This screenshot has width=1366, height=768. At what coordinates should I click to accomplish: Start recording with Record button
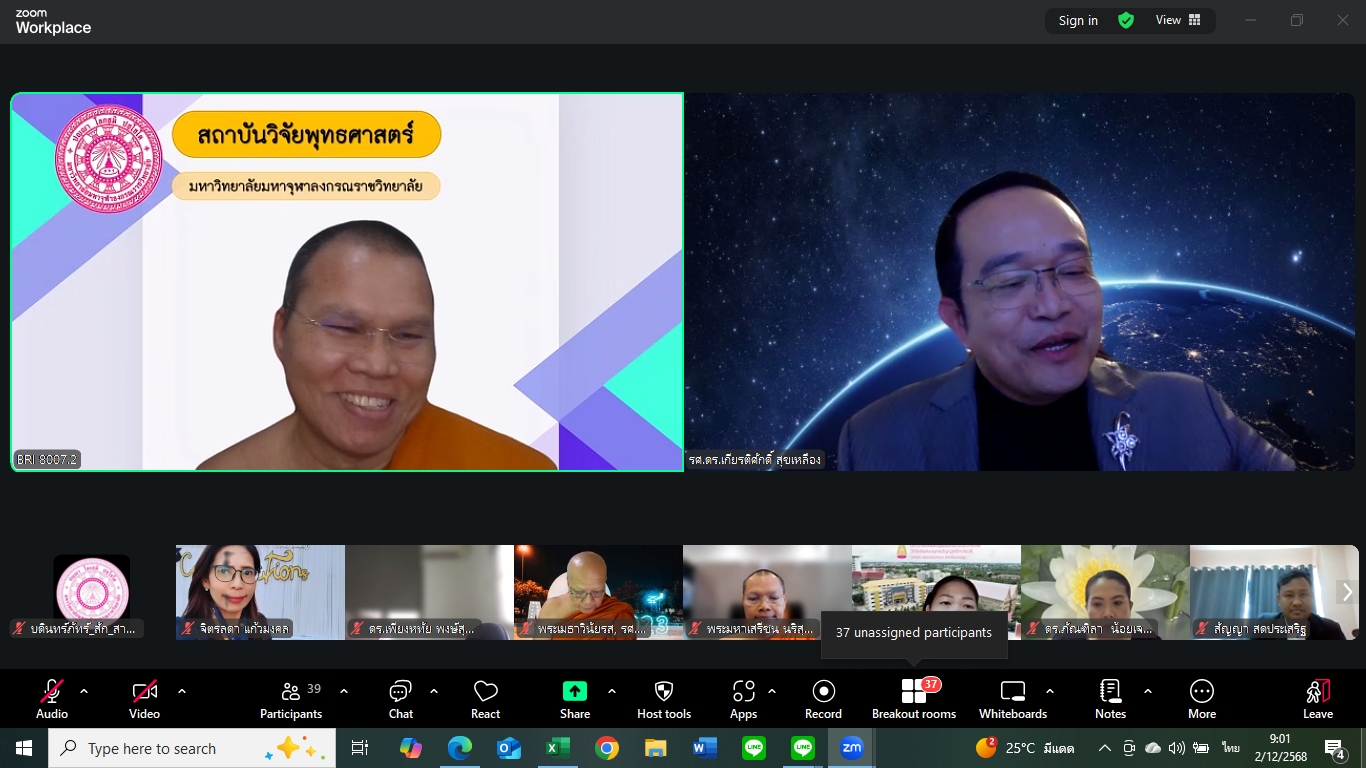pyautogui.click(x=823, y=698)
